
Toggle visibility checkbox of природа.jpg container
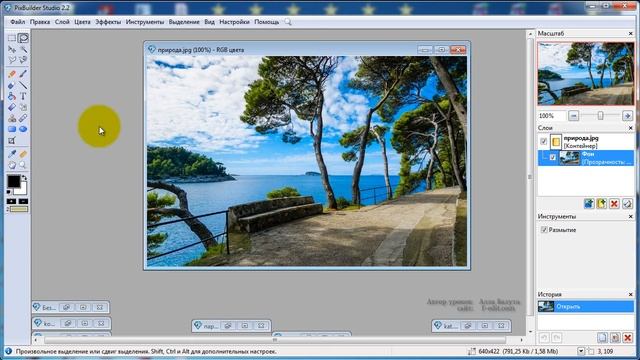point(543,141)
